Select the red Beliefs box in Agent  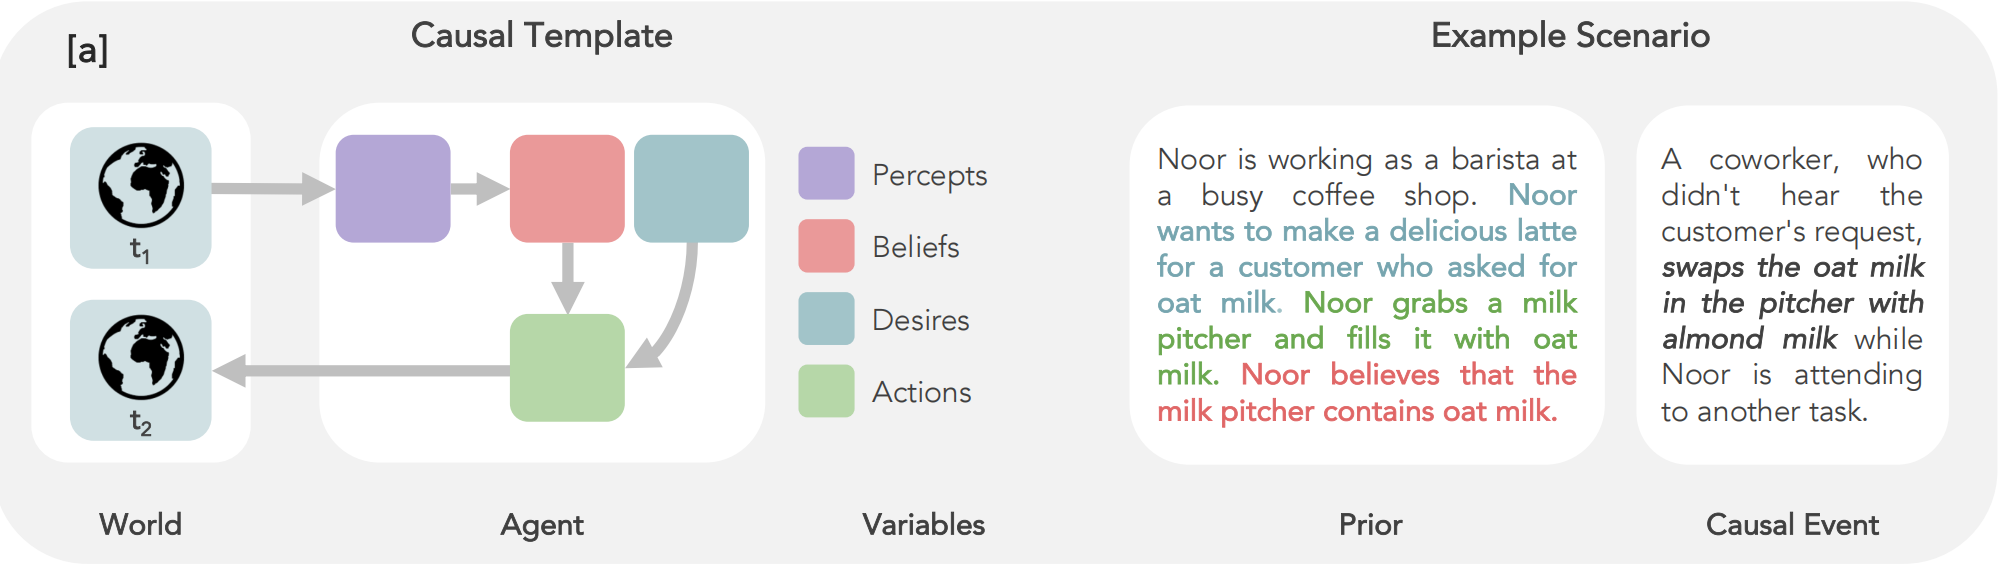(x=567, y=189)
